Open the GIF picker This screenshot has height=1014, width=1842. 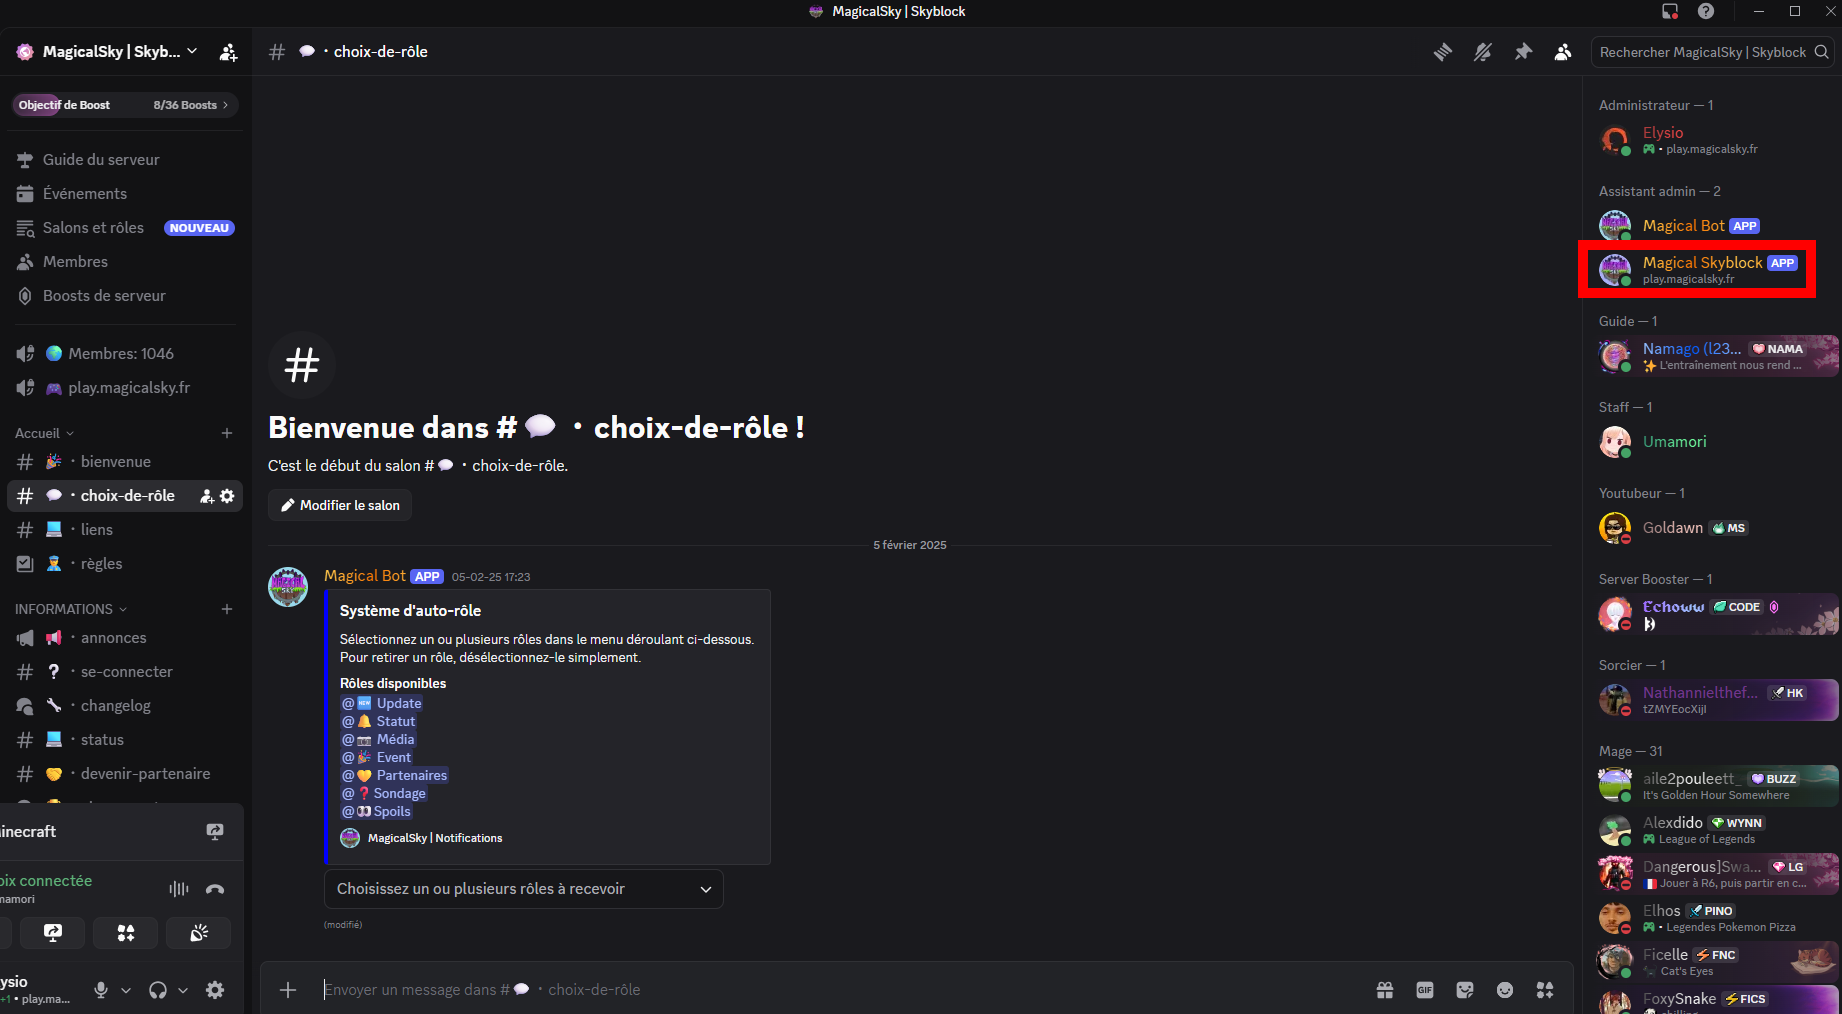click(1425, 990)
